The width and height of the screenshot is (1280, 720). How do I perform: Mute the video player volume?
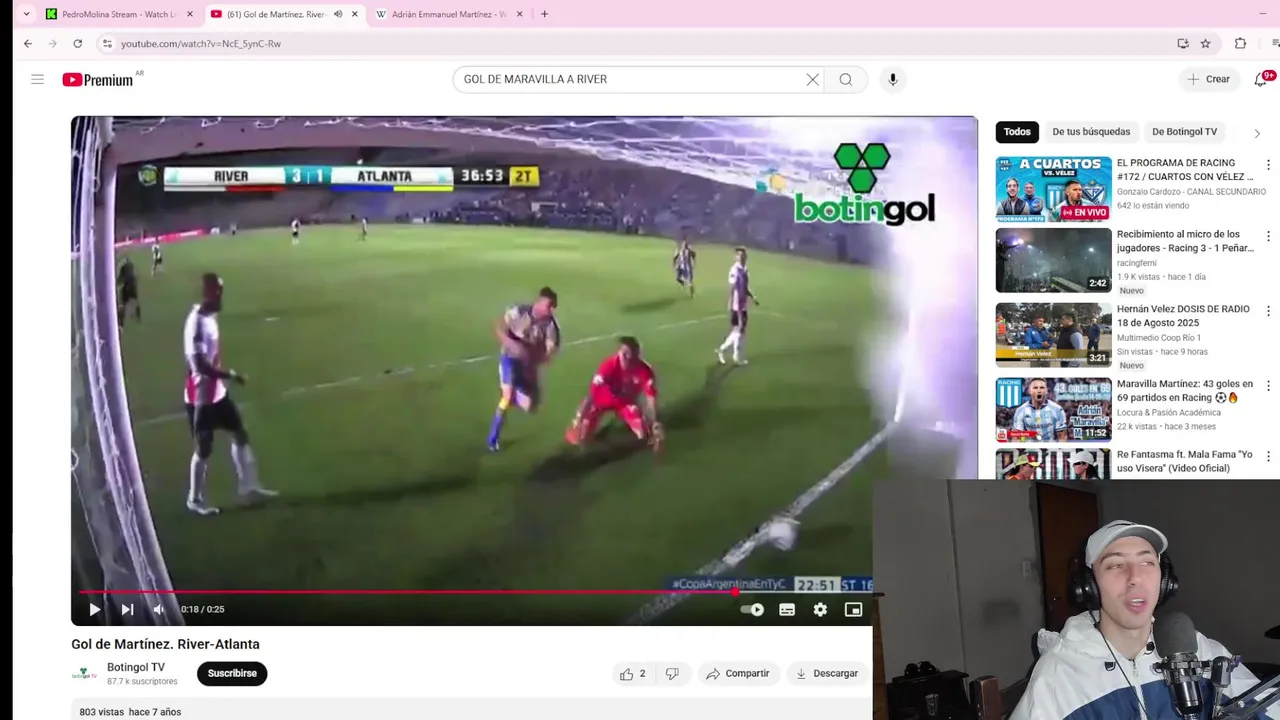tap(158, 609)
